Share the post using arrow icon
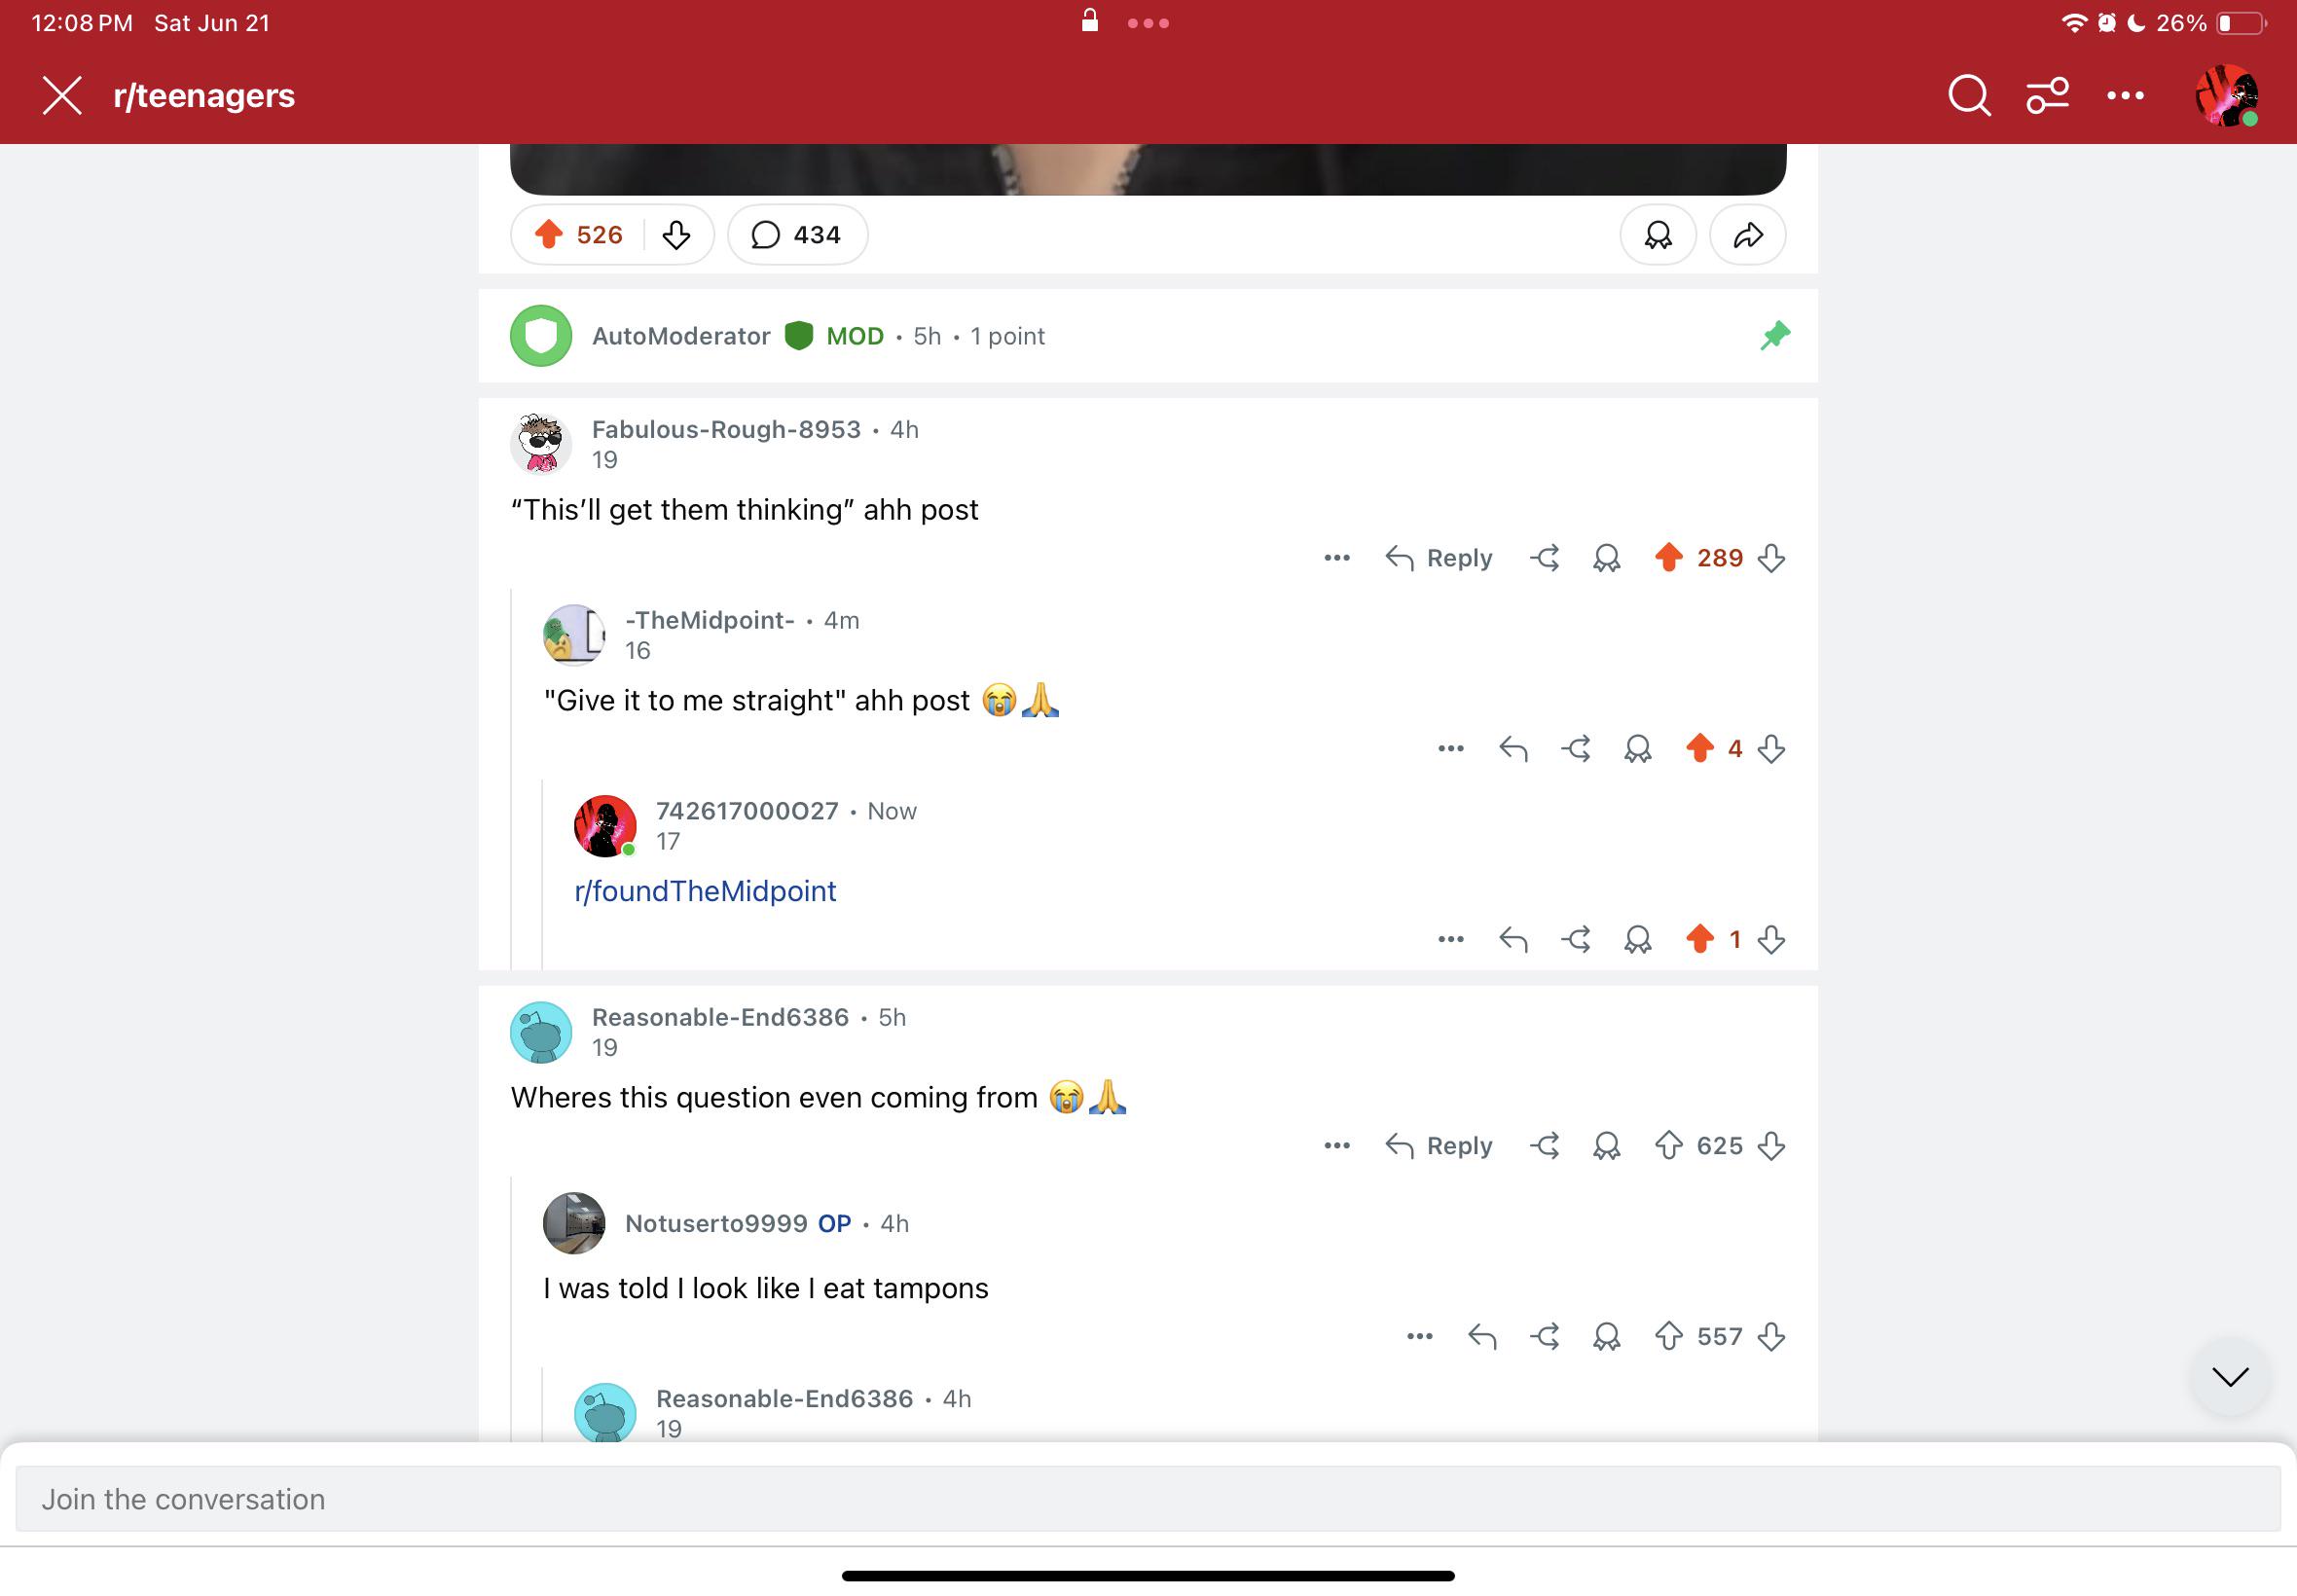 [x=1747, y=235]
